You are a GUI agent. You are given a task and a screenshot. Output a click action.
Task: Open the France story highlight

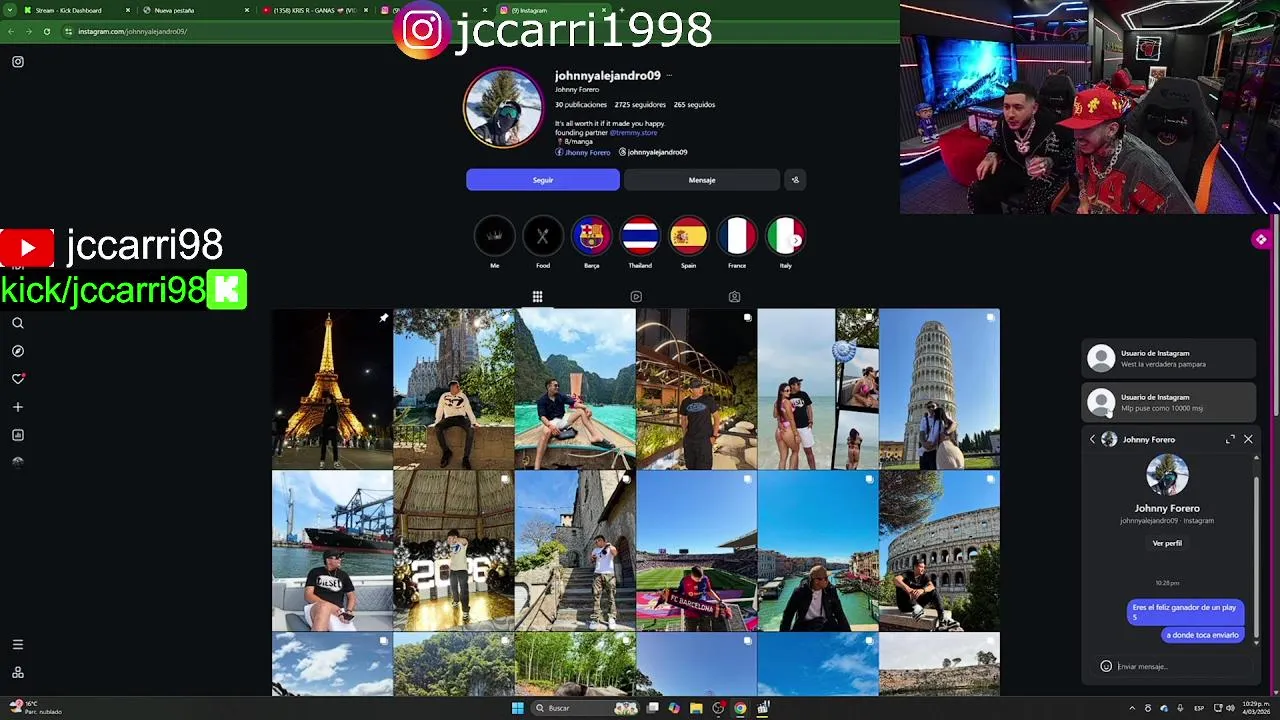[737, 236]
